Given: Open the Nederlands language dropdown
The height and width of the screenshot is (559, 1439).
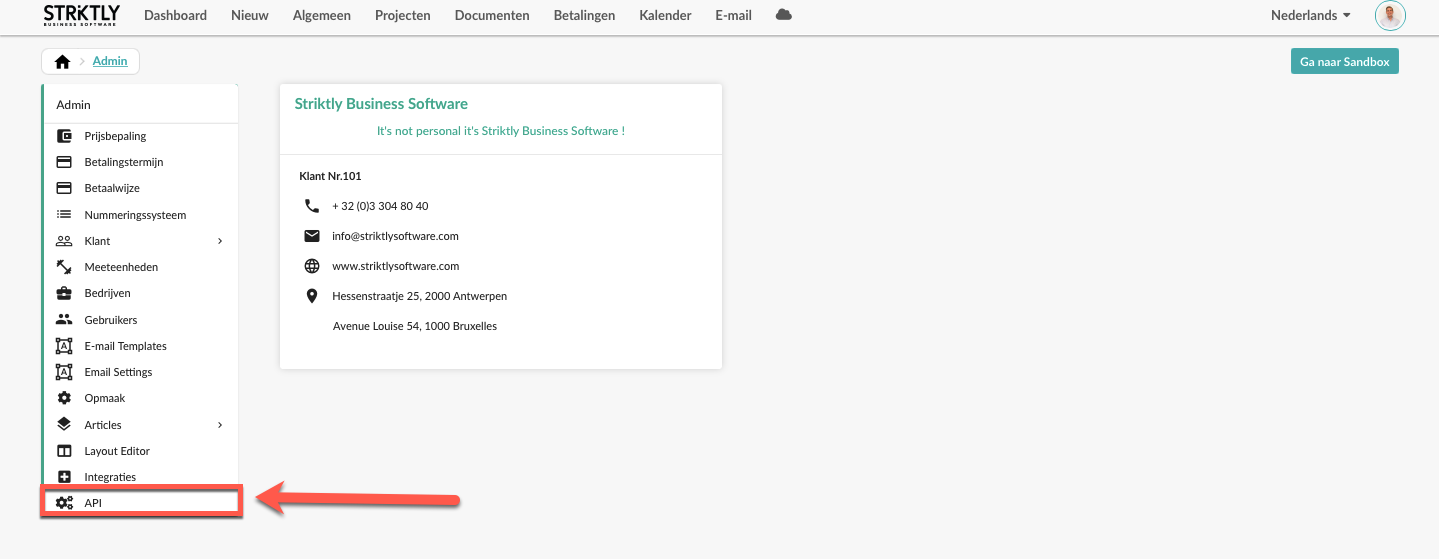Looking at the screenshot, I should click(x=1310, y=15).
